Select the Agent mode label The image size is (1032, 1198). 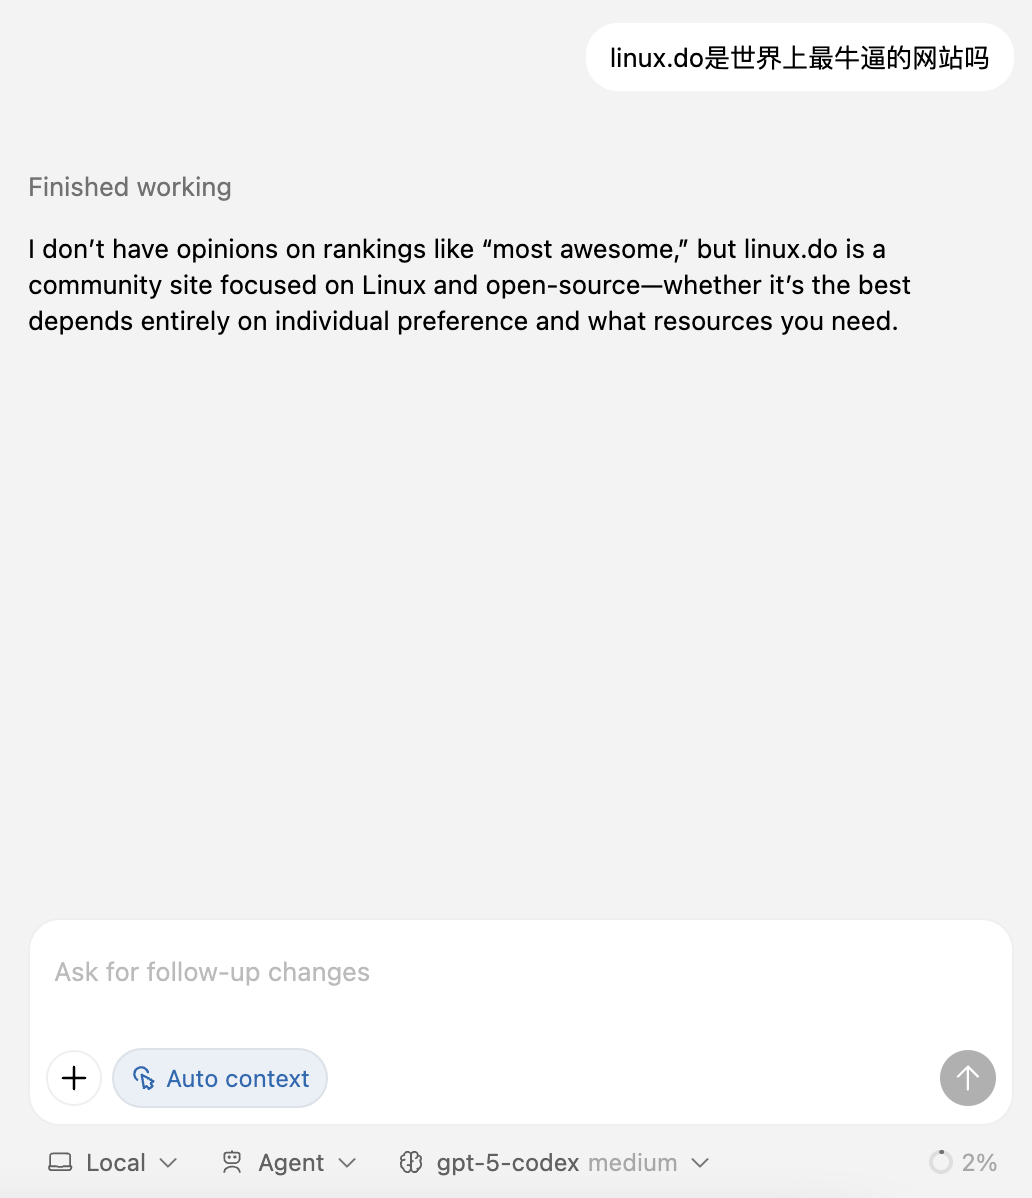(x=291, y=1162)
